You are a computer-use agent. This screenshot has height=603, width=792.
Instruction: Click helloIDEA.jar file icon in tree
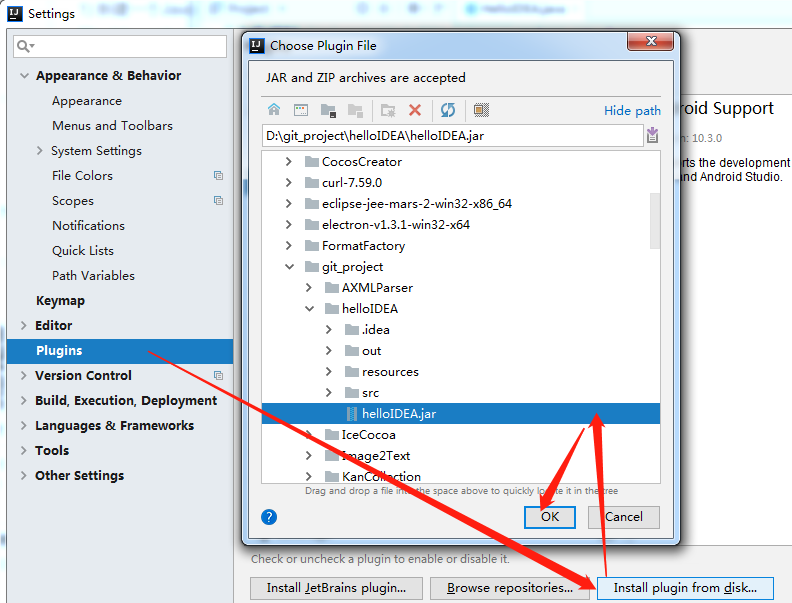[x=352, y=414]
